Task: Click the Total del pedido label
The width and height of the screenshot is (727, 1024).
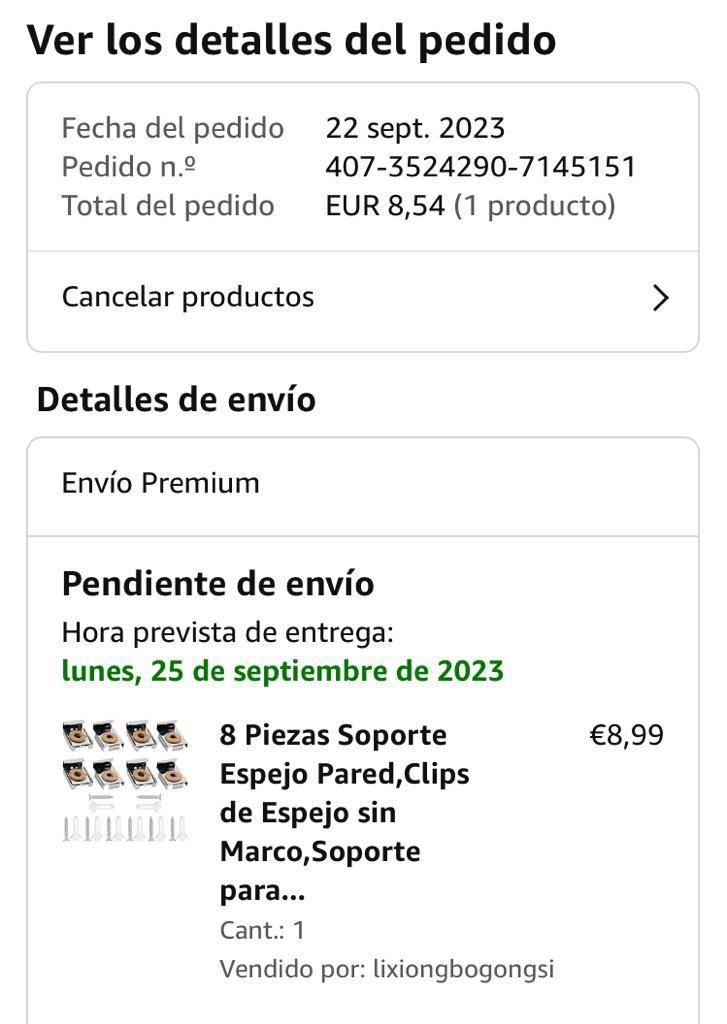Action: [x=168, y=206]
